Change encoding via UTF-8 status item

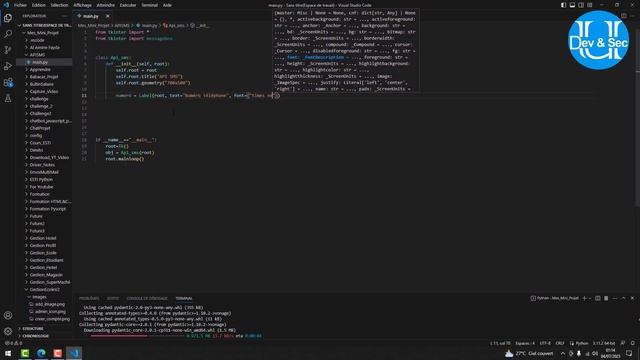pos(545,343)
